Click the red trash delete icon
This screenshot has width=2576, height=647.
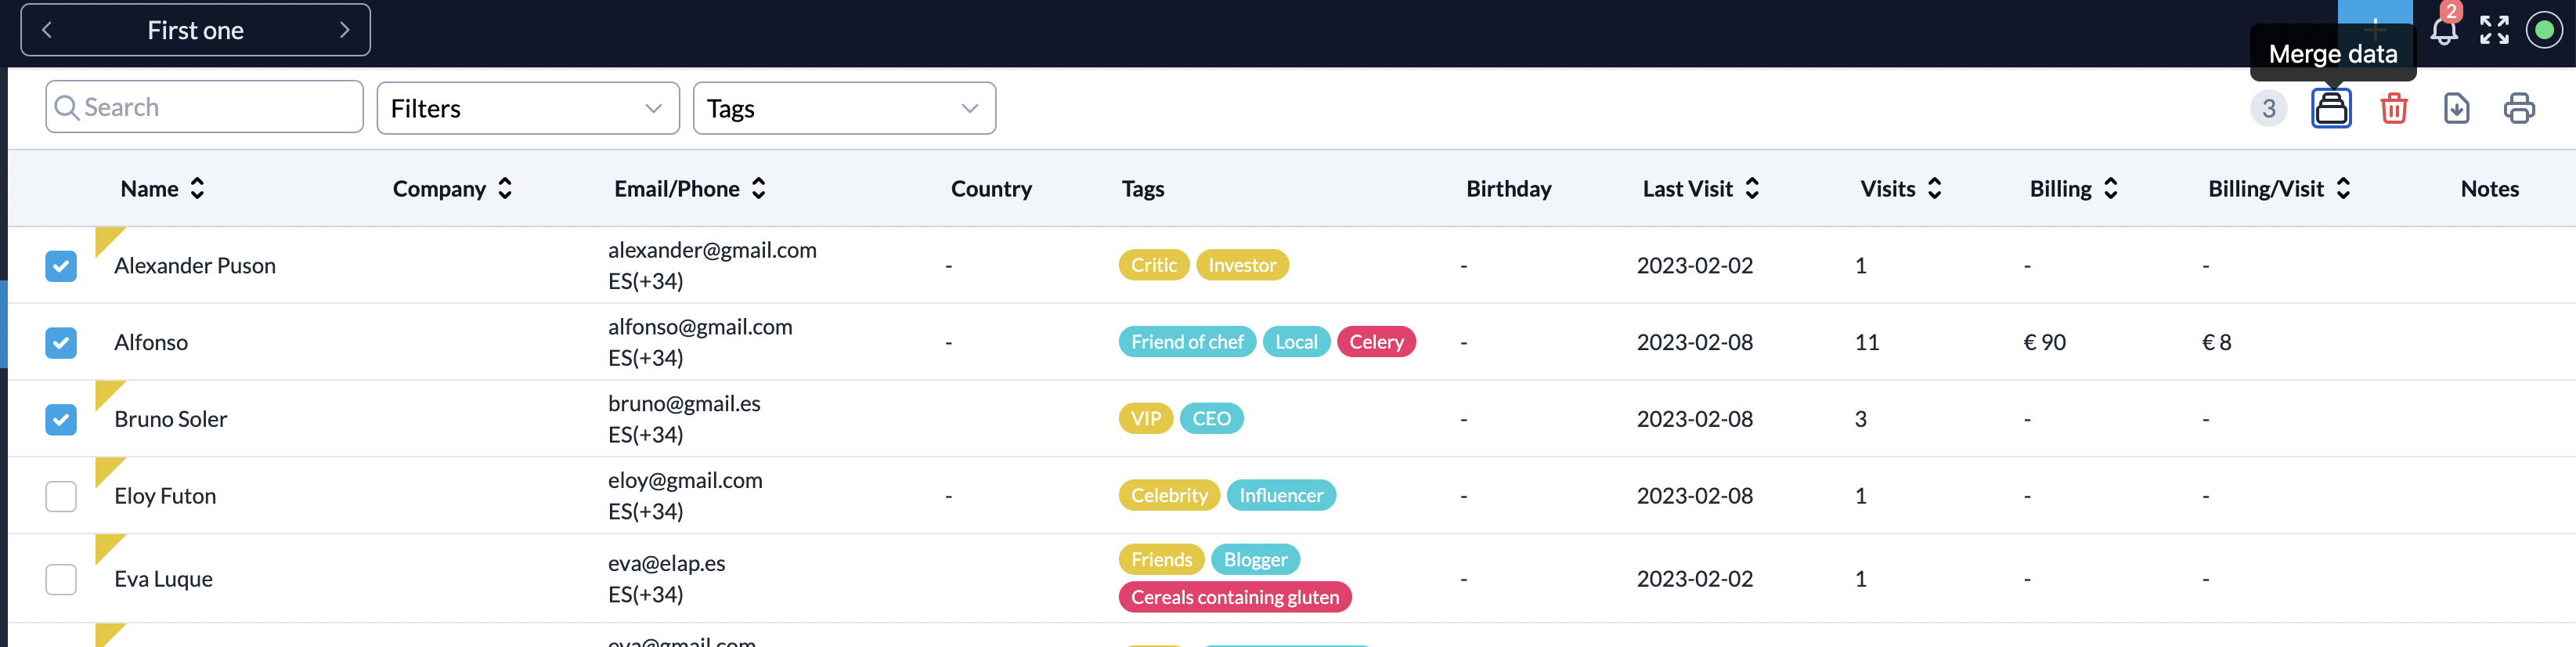(x=2393, y=108)
